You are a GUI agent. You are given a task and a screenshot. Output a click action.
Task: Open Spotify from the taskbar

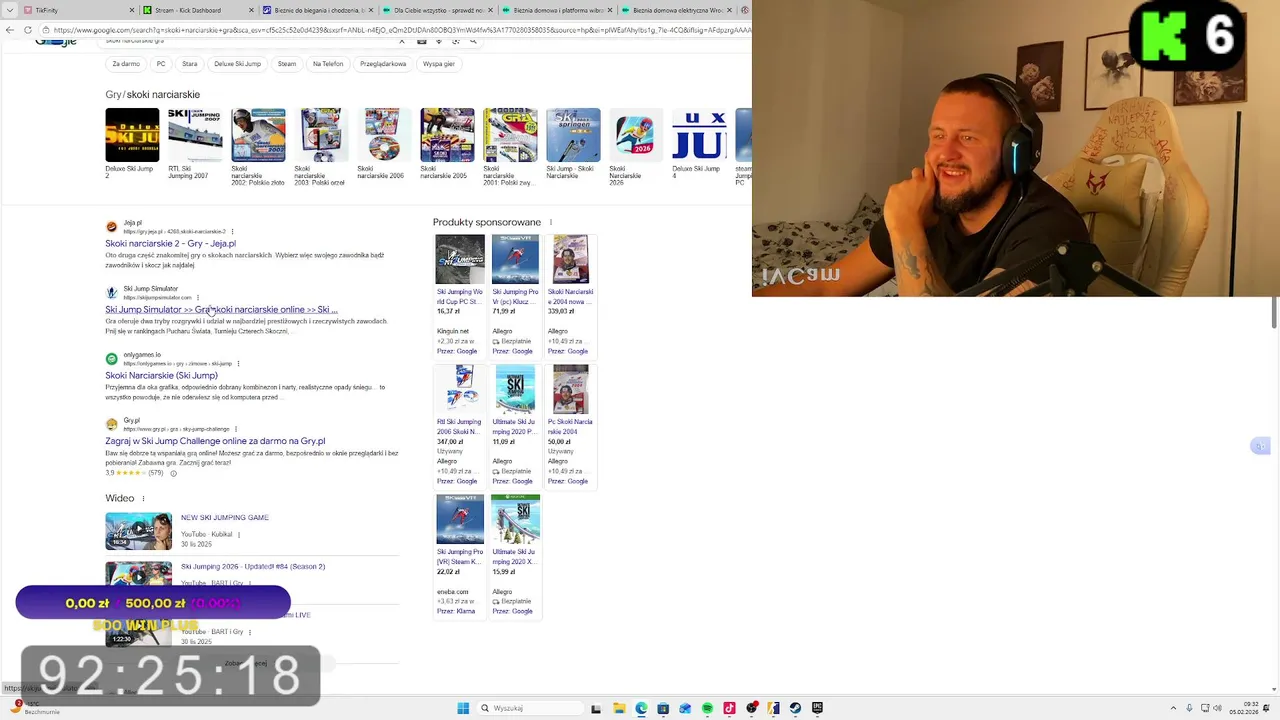click(x=707, y=708)
